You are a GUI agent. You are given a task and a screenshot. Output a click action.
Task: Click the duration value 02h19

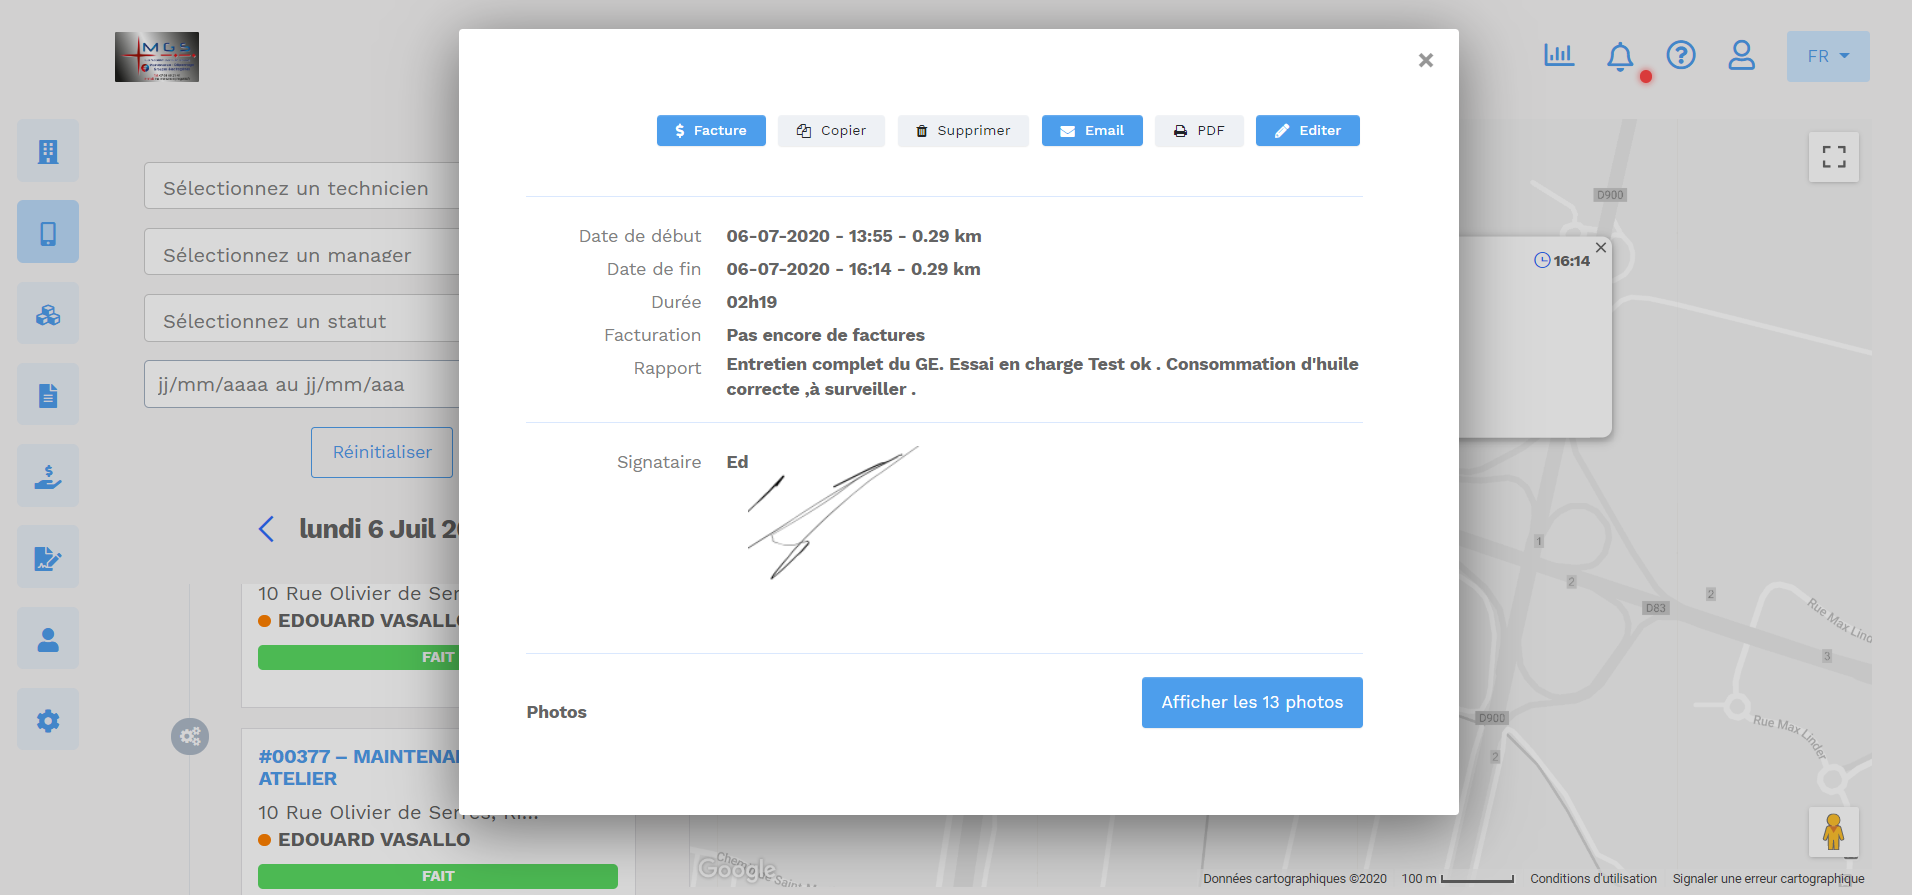pyautogui.click(x=751, y=302)
